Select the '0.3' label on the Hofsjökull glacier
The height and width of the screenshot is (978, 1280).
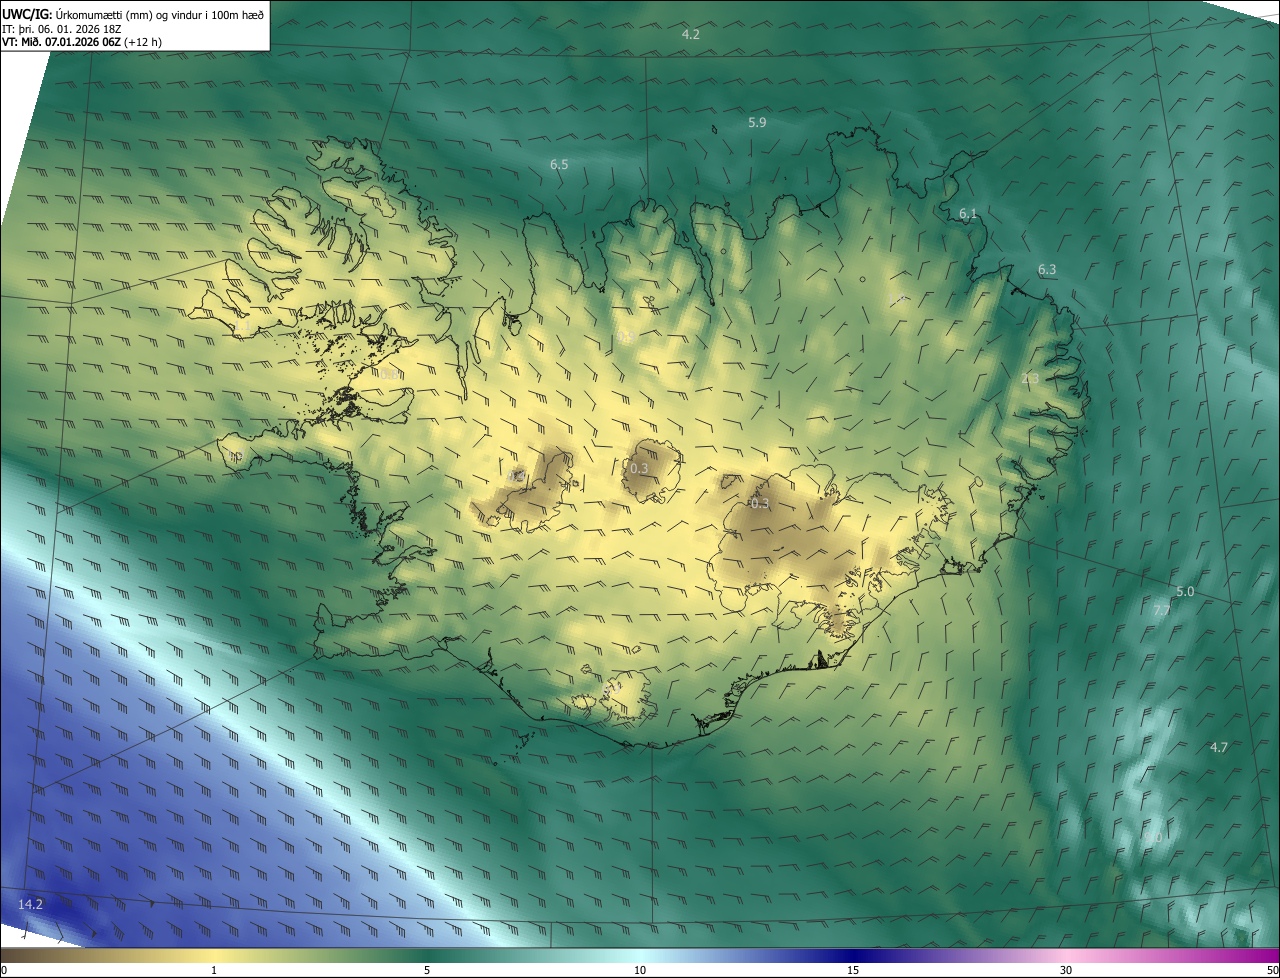click(639, 468)
